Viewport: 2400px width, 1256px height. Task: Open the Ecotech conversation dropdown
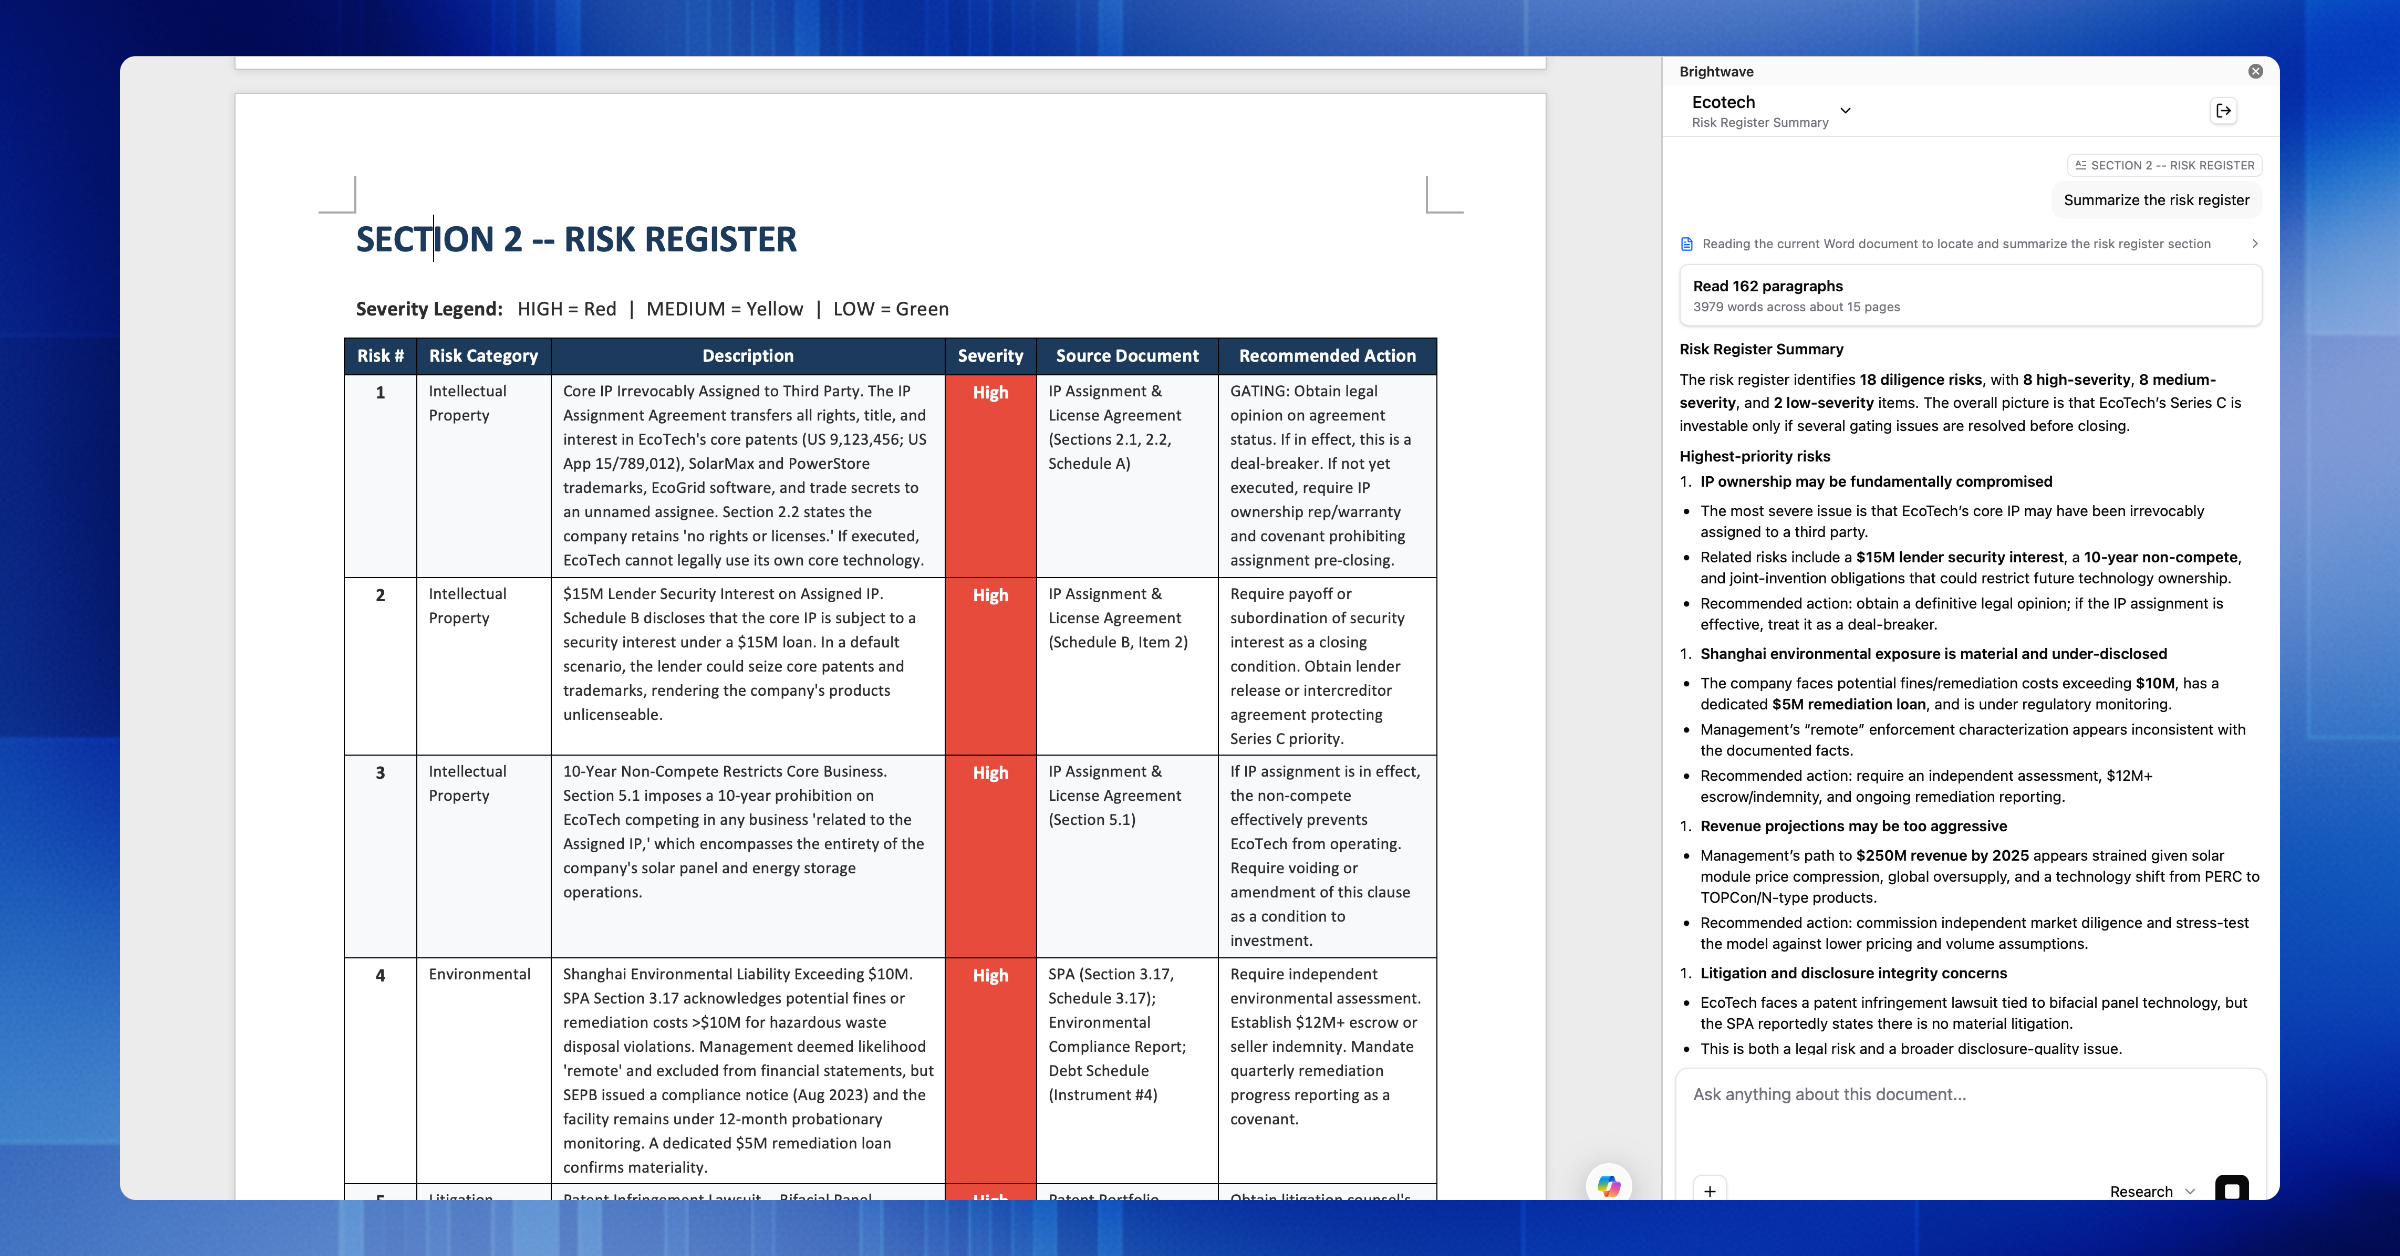pyautogui.click(x=1845, y=110)
